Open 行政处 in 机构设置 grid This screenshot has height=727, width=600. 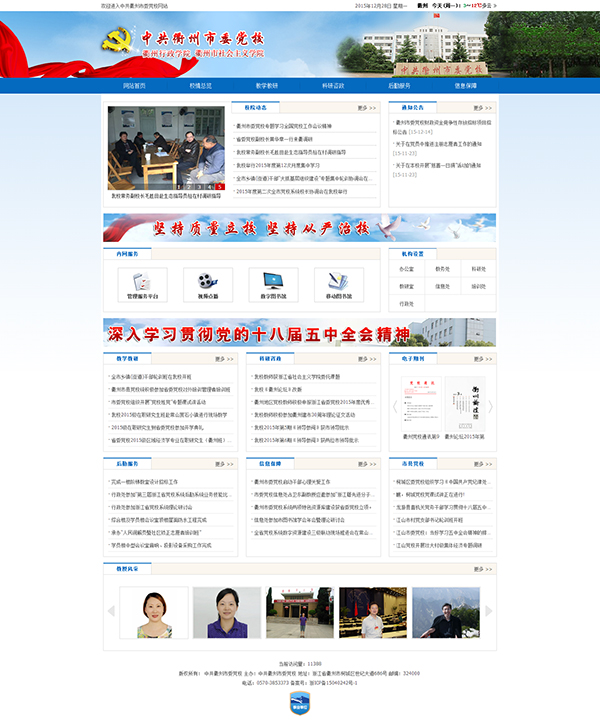pyautogui.click(x=407, y=304)
